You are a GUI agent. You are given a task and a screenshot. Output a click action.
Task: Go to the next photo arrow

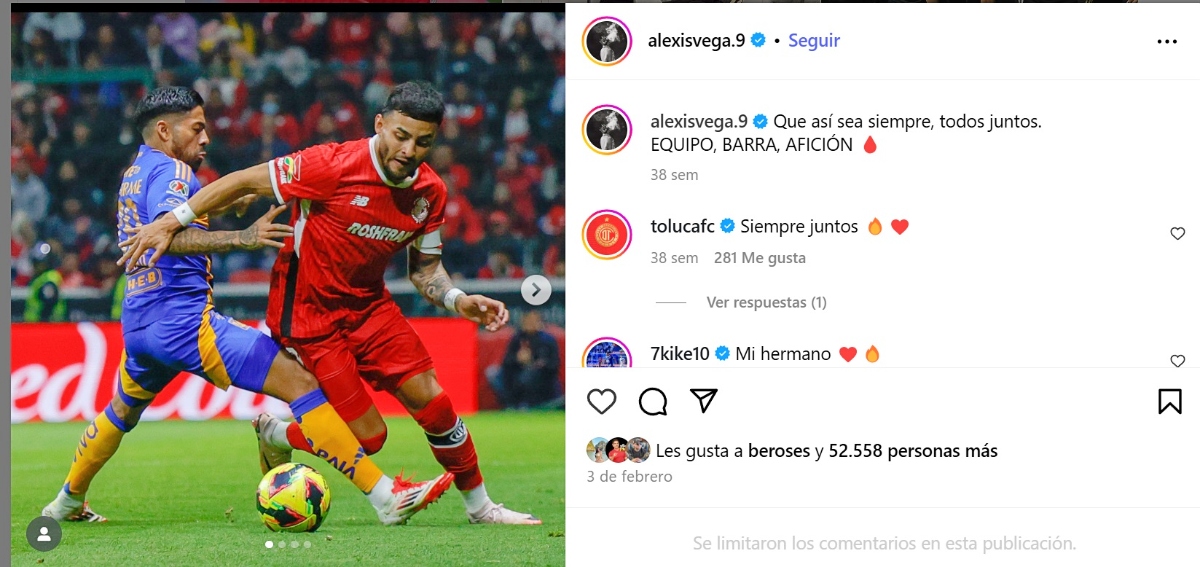coord(536,290)
